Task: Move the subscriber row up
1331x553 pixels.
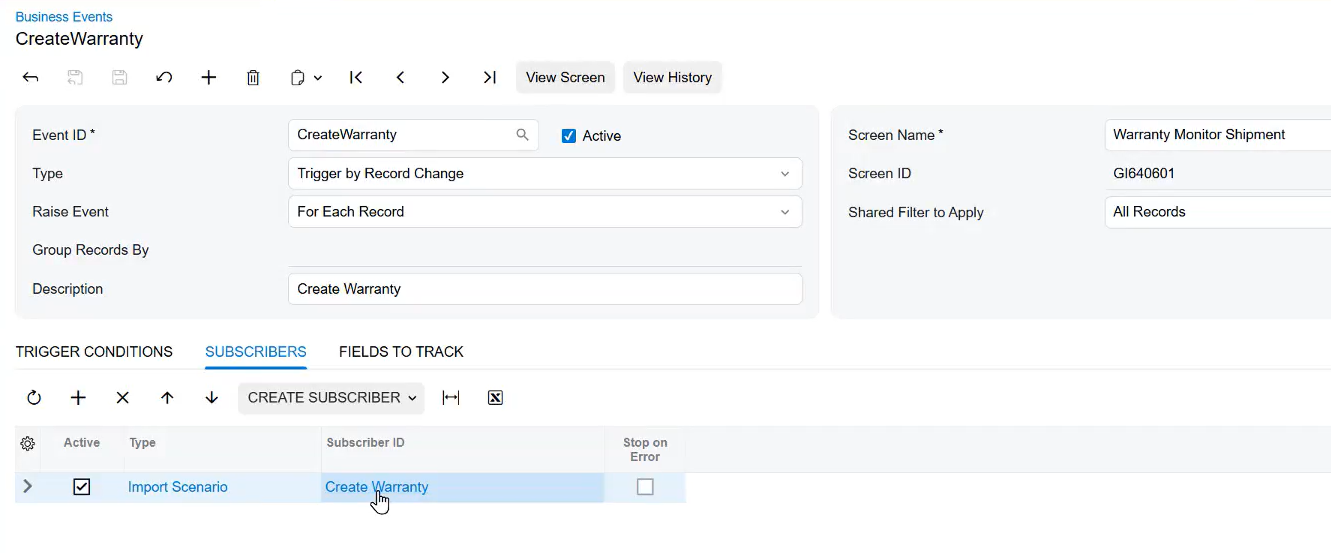Action: [167, 398]
